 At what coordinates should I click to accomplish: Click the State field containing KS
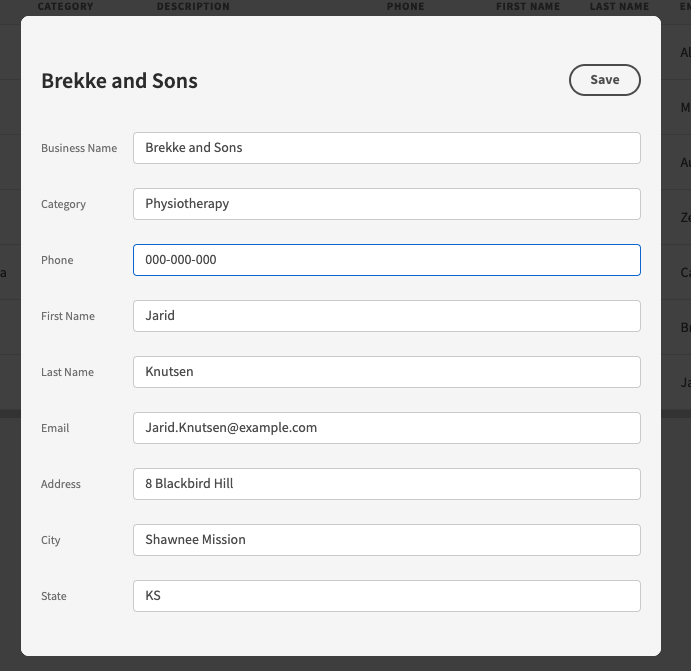click(x=386, y=596)
